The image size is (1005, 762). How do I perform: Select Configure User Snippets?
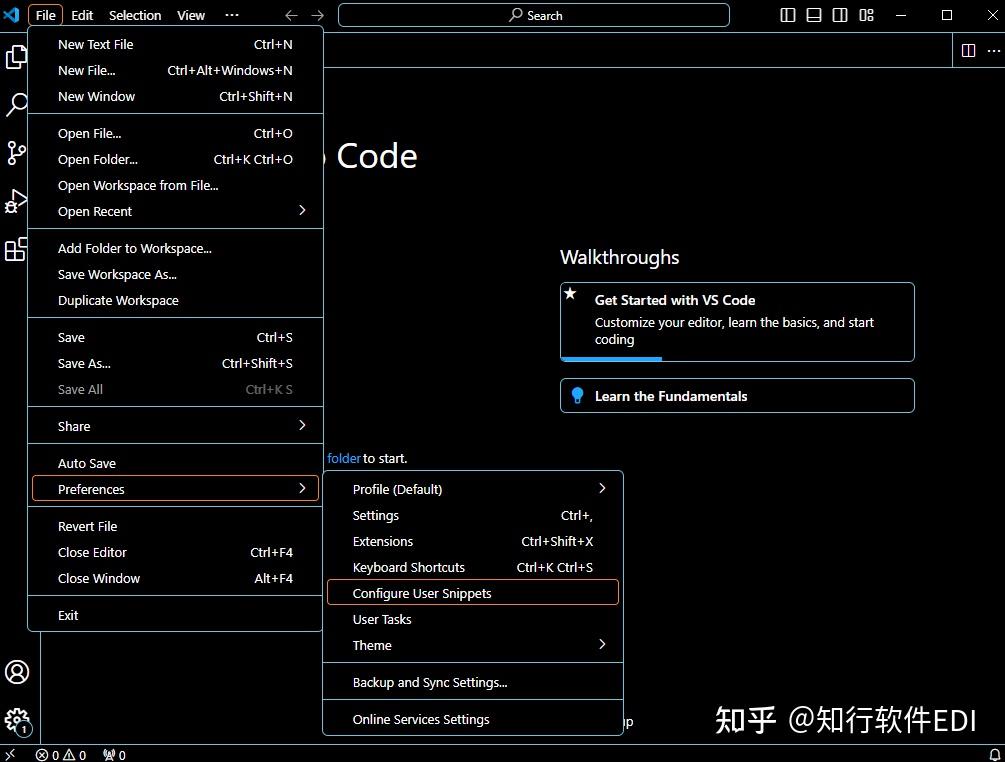[473, 593]
